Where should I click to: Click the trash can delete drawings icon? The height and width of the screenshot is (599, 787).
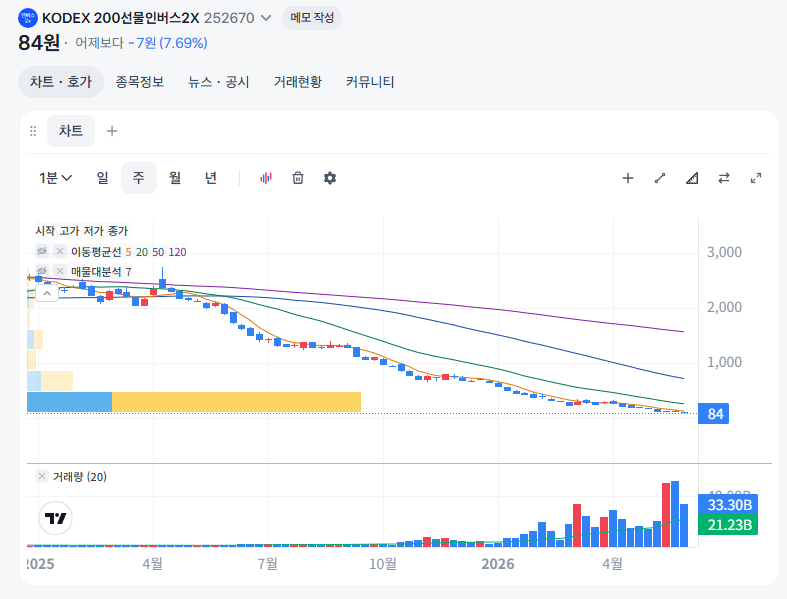point(298,178)
